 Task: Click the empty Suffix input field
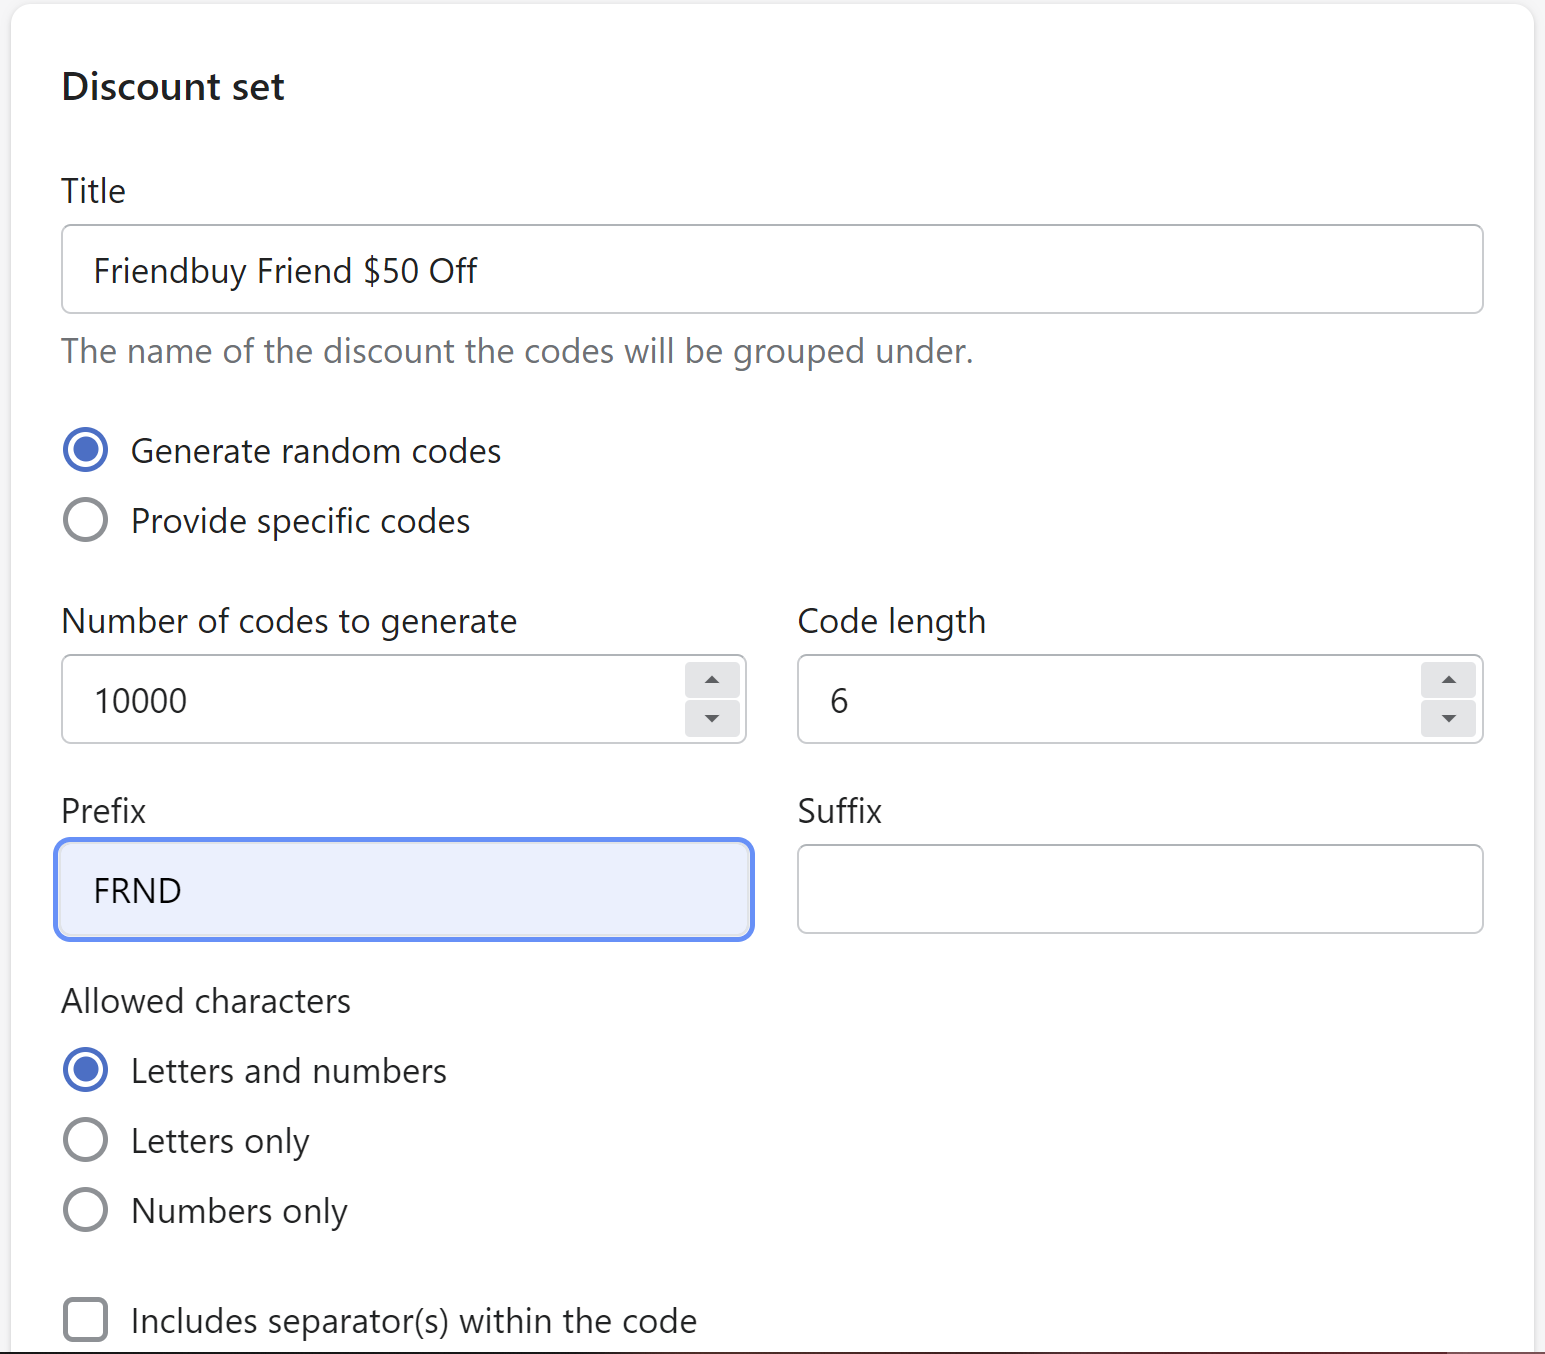pyautogui.click(x=1140, y=890)
